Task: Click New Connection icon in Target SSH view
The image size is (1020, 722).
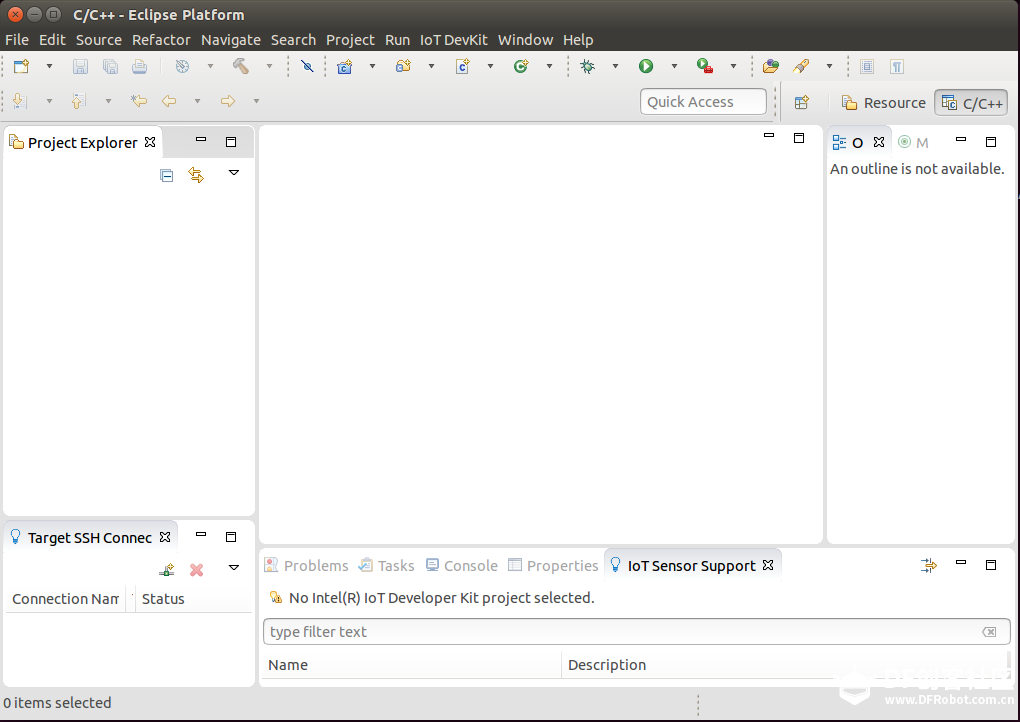Action: coord(167,570)
